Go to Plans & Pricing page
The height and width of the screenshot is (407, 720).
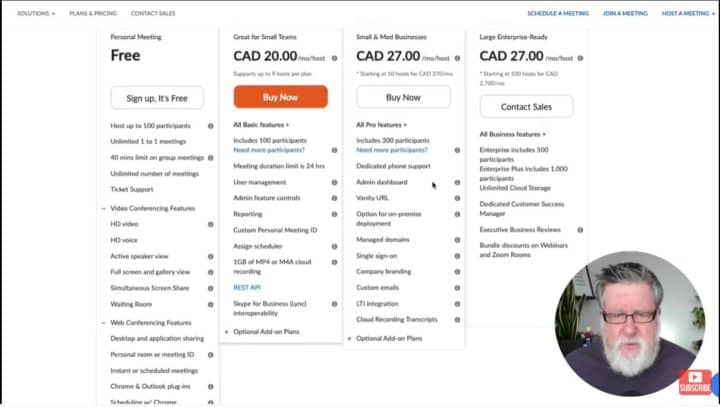pos(91,14)
